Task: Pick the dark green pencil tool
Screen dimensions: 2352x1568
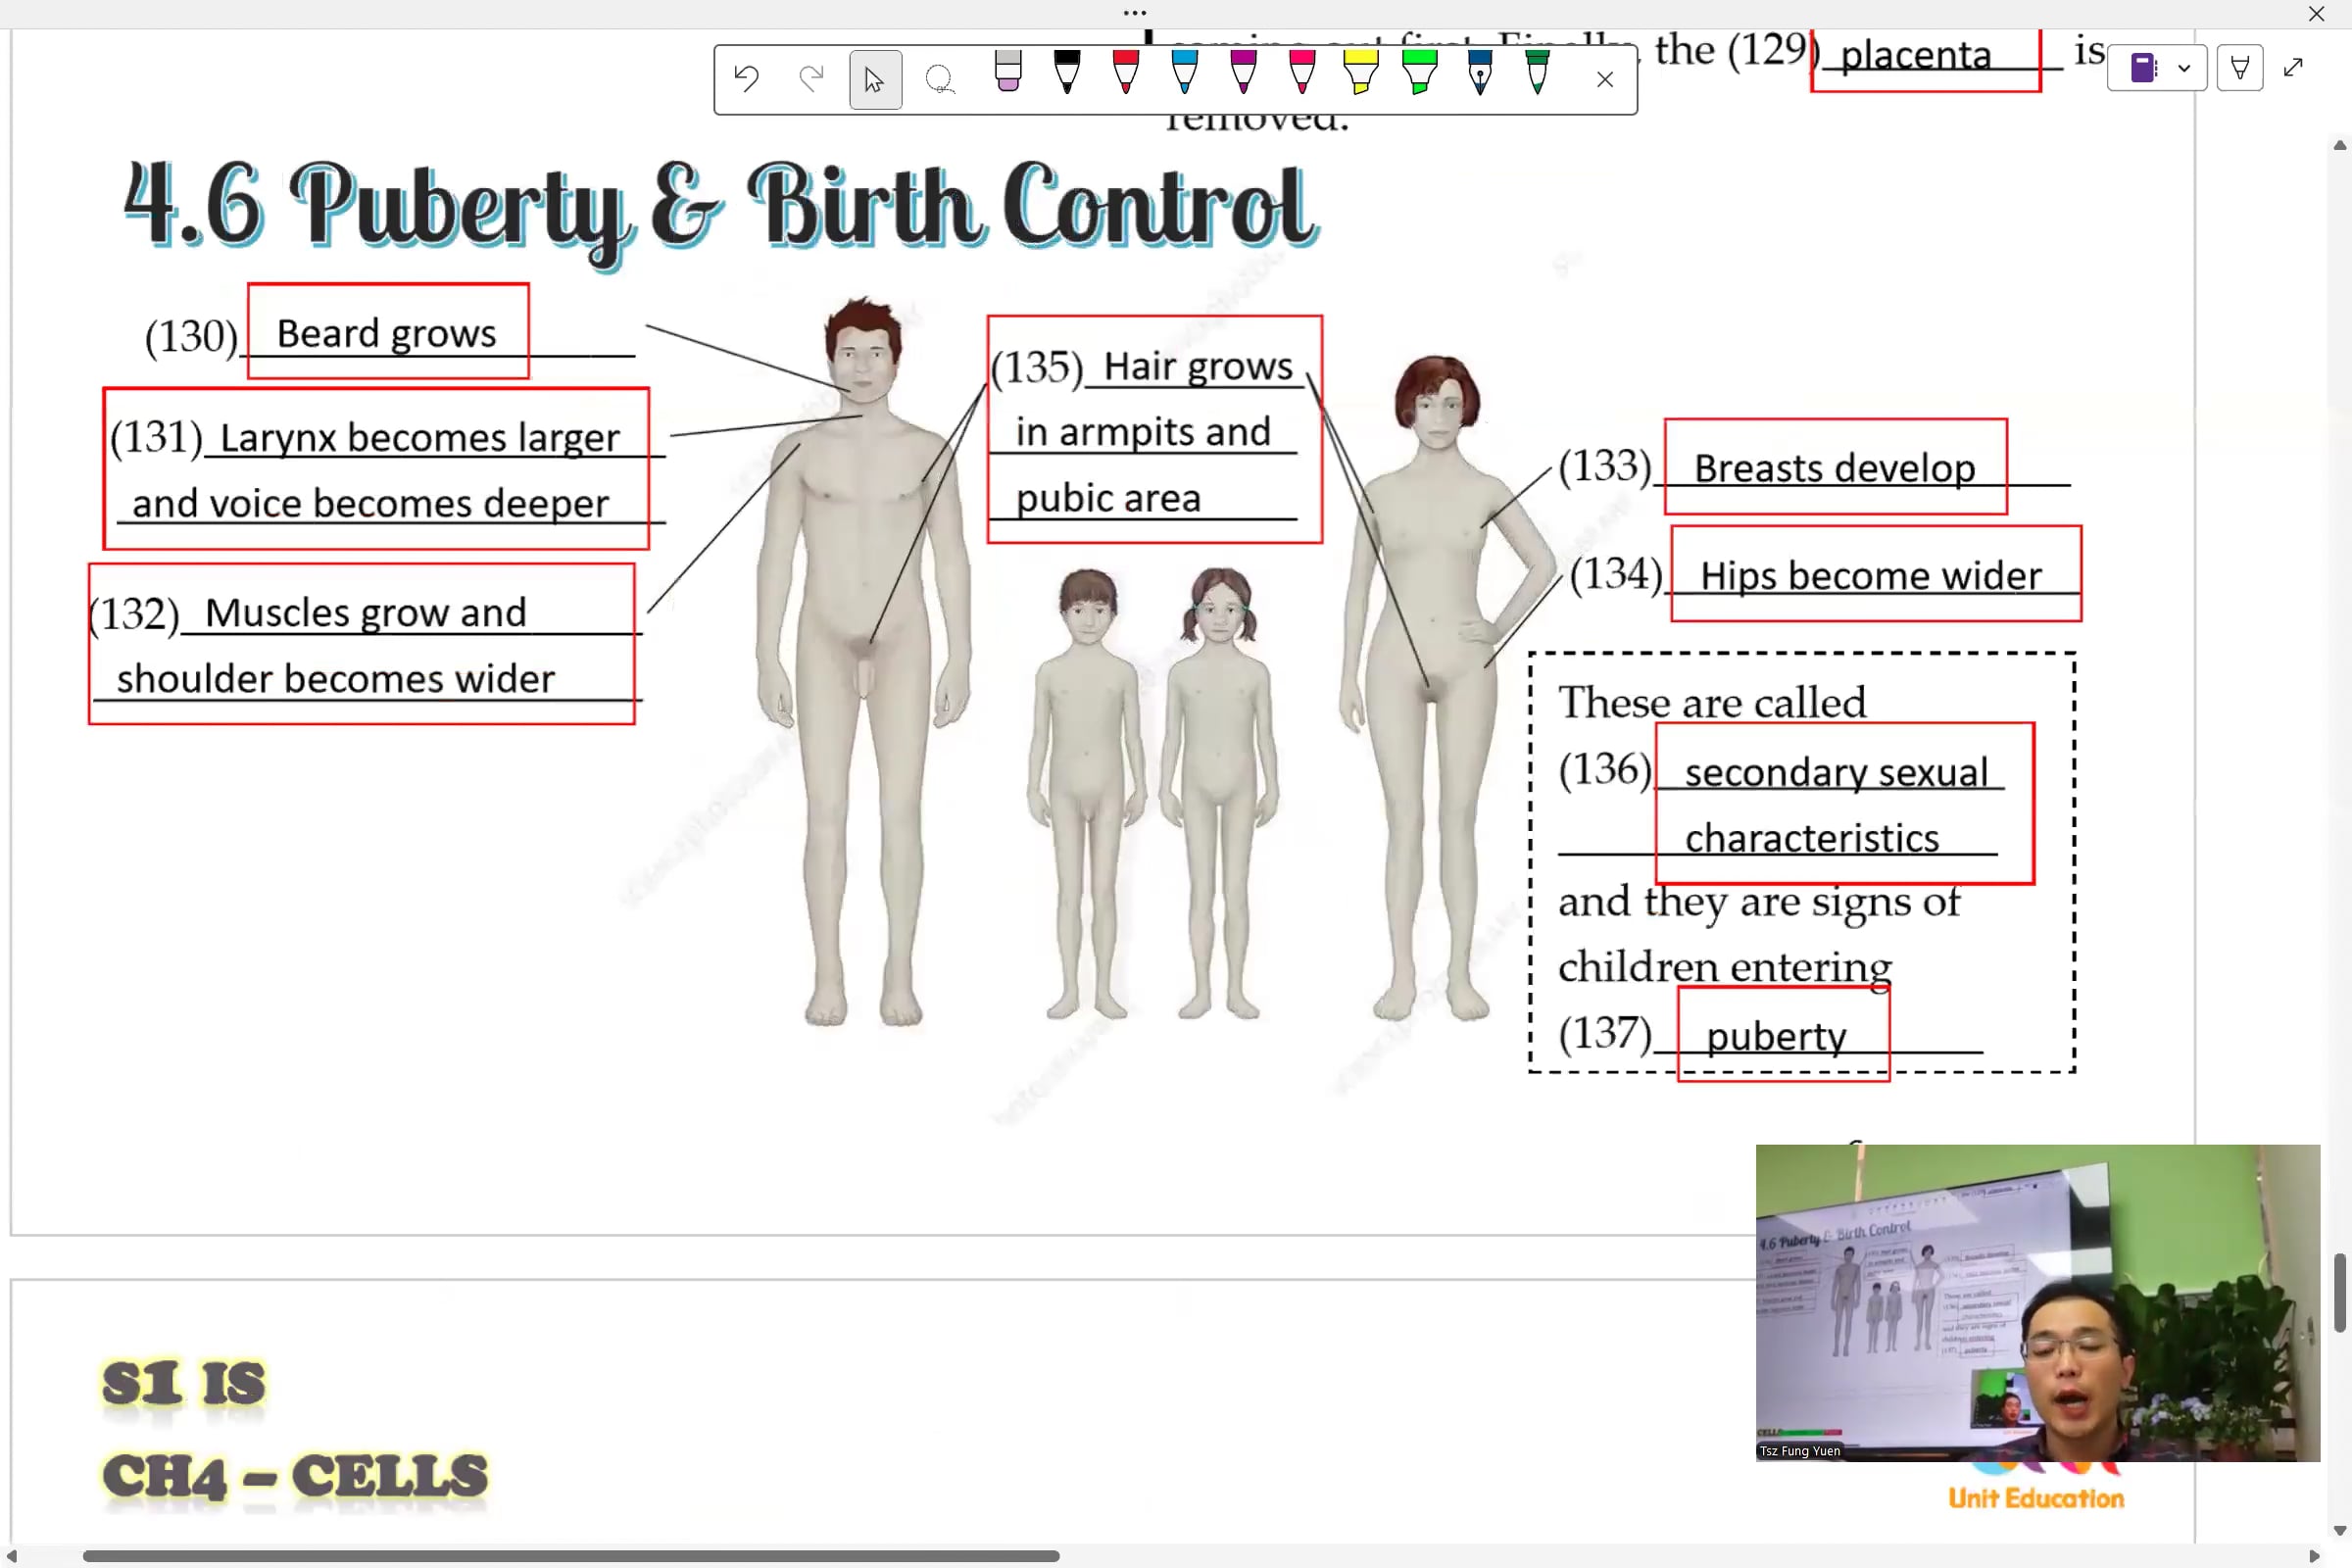Action: pyautogui.click(x=1537, y=72)
